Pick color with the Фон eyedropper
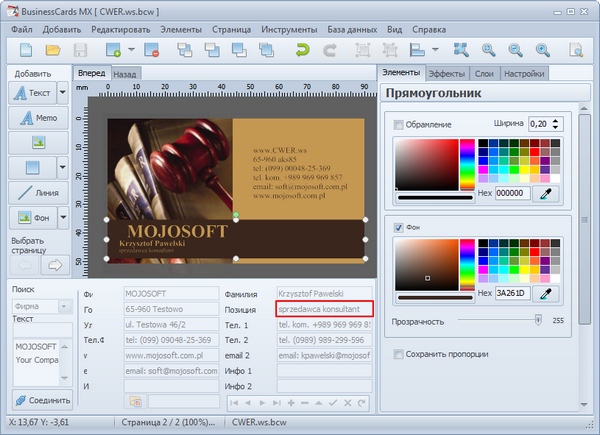This screenshot has width=600, height=435. pyautogui.click(x=546, y=293)
